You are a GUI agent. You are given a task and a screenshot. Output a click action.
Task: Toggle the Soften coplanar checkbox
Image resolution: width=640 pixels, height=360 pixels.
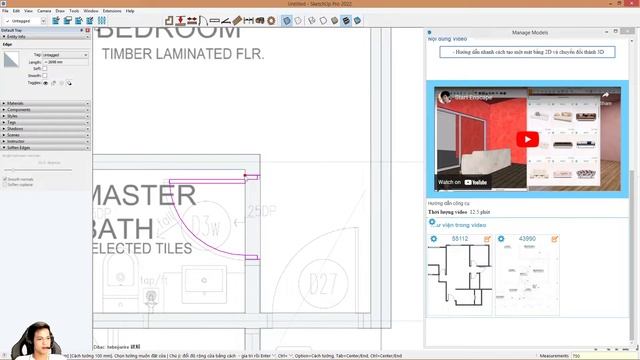click(x=5, y=185)
